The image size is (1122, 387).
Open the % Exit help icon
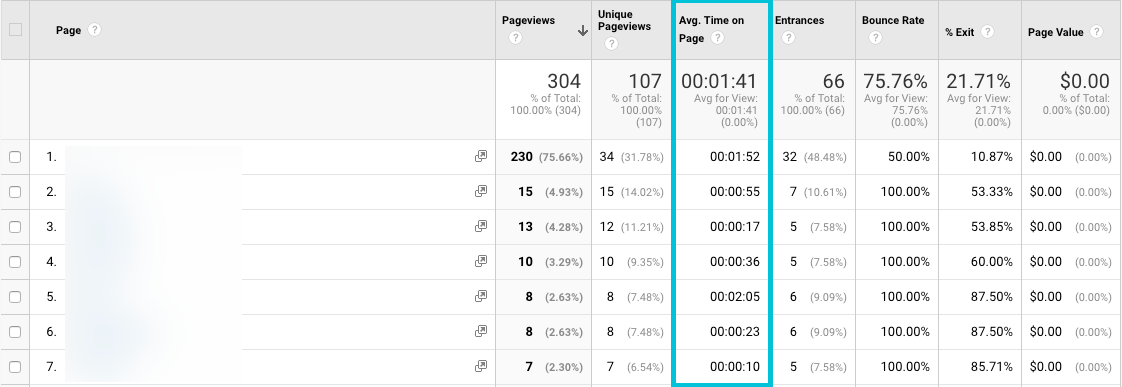pyautogui.click(x=987, y=32)
